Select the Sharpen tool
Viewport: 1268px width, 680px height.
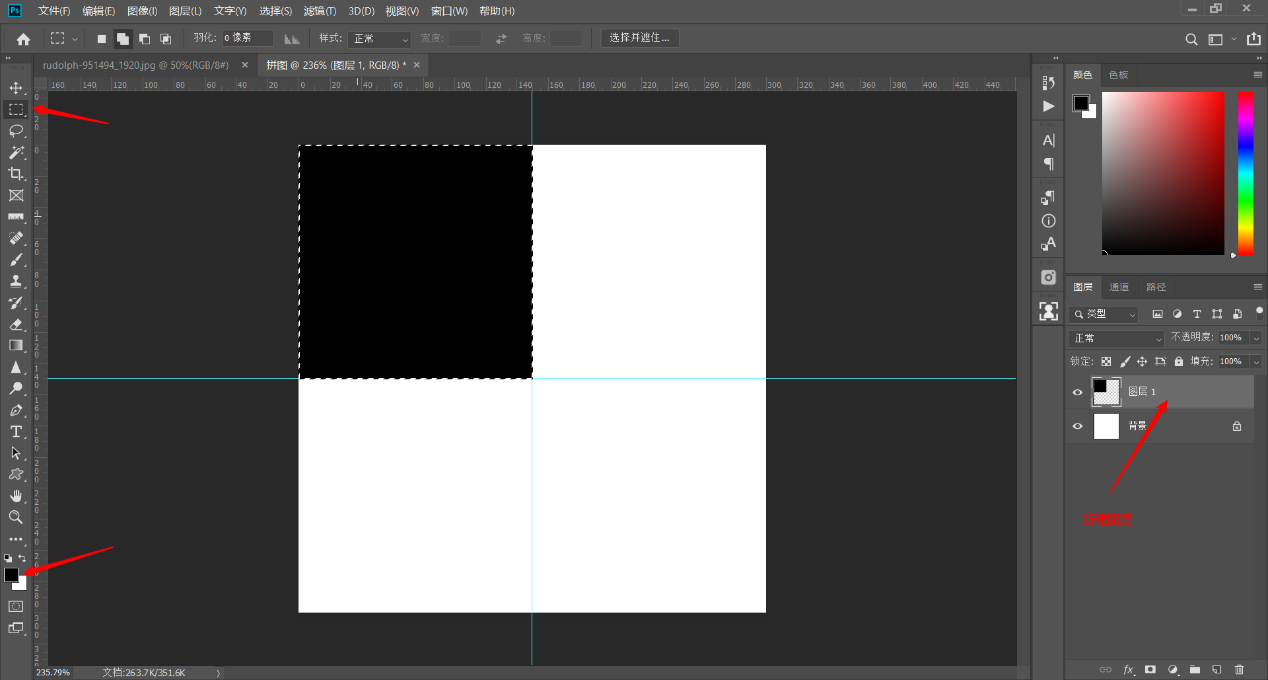16,367
